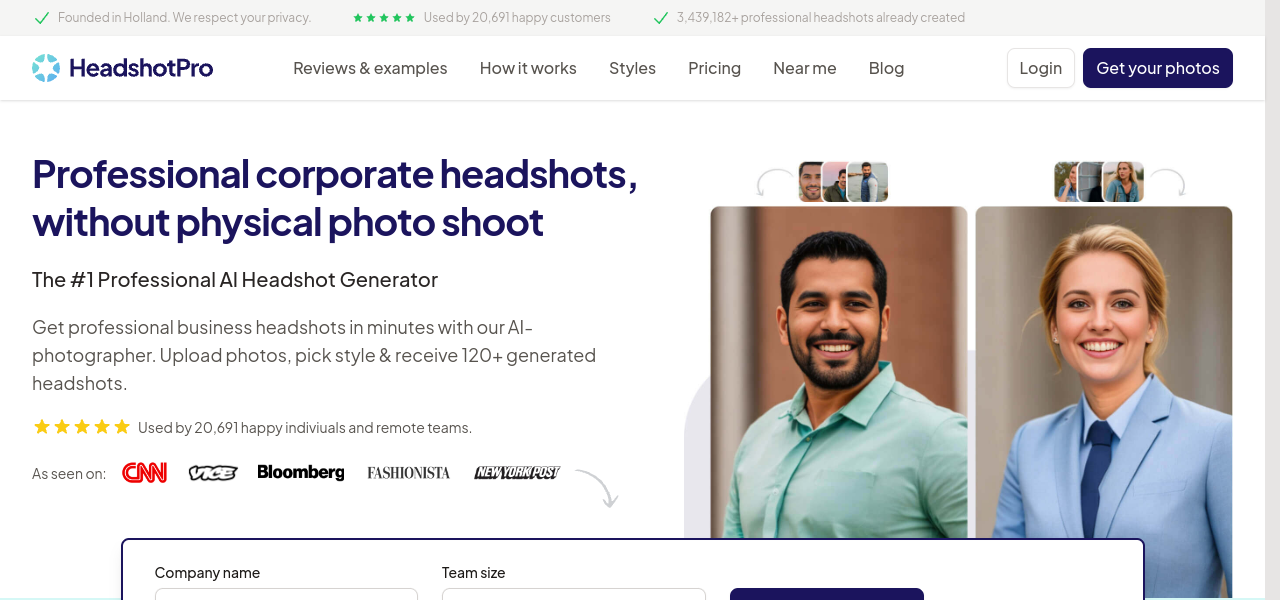
Task: Visit the Blog
Action: tap(886, 68)
